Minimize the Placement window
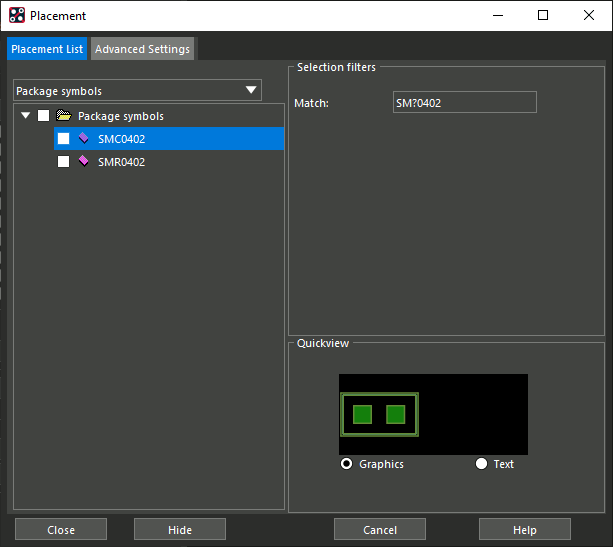613x547 pixels. click(x=498, y=16)
